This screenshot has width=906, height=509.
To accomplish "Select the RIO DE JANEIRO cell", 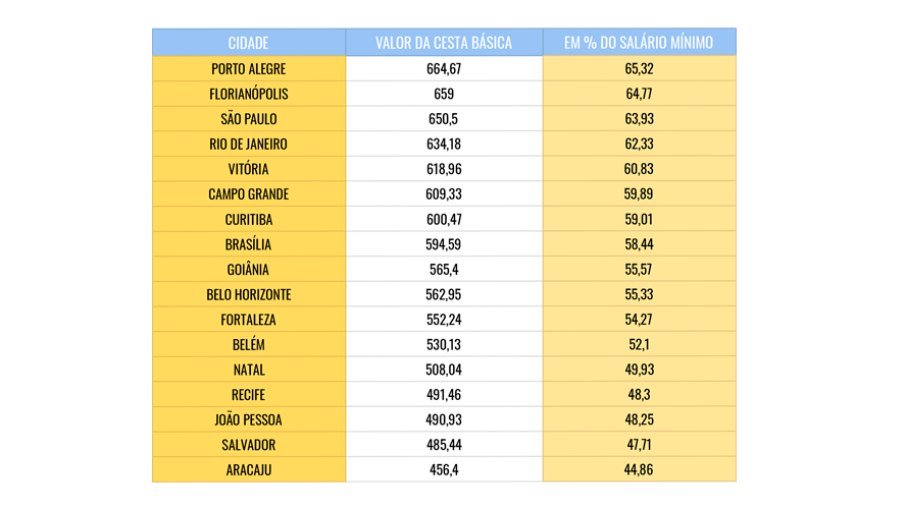I will [x=248, y=144].
